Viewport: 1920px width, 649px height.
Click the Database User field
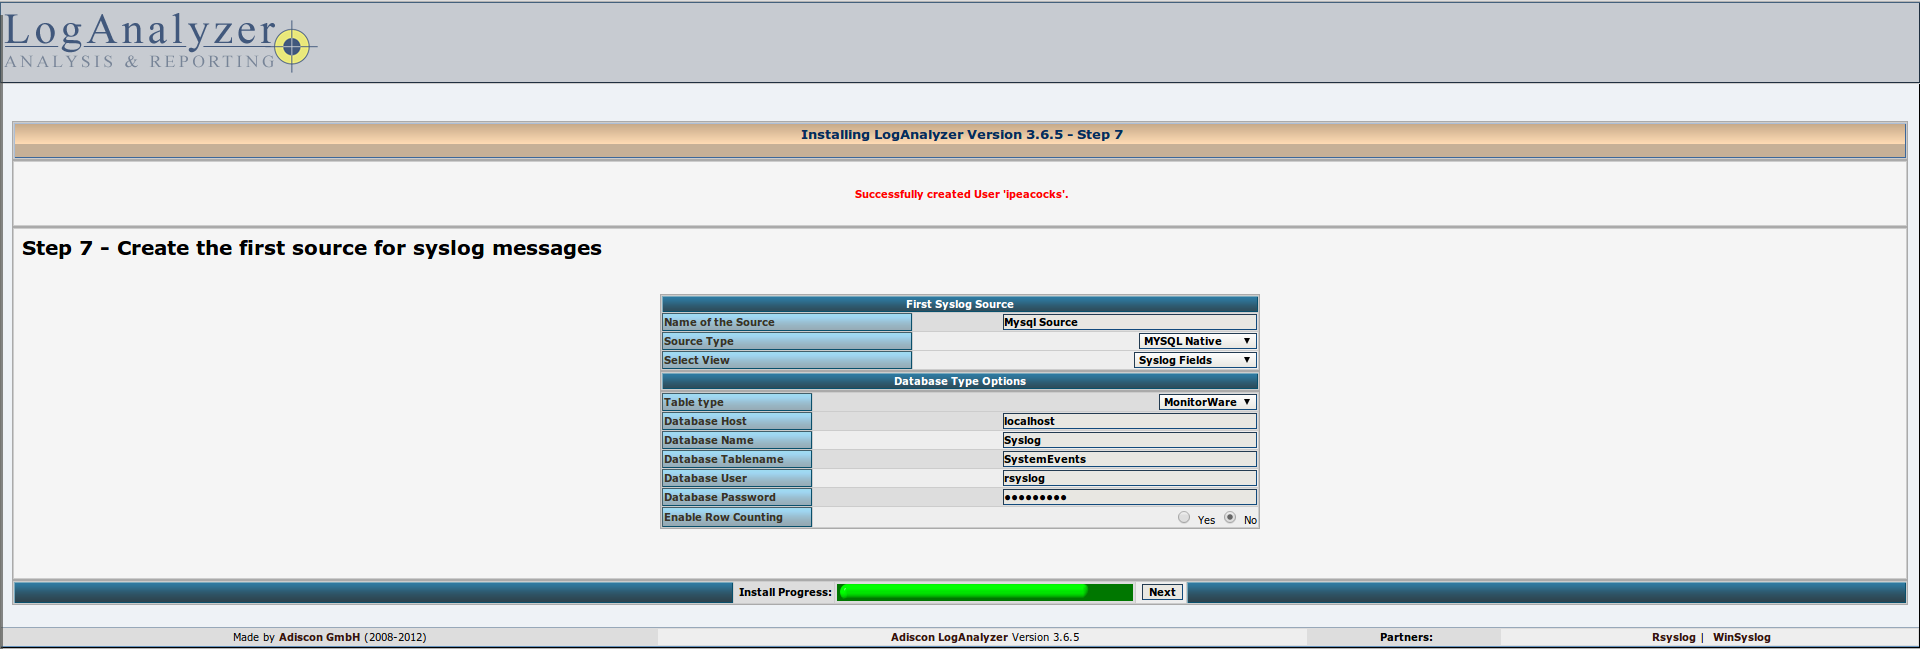tap(1129, 478)
